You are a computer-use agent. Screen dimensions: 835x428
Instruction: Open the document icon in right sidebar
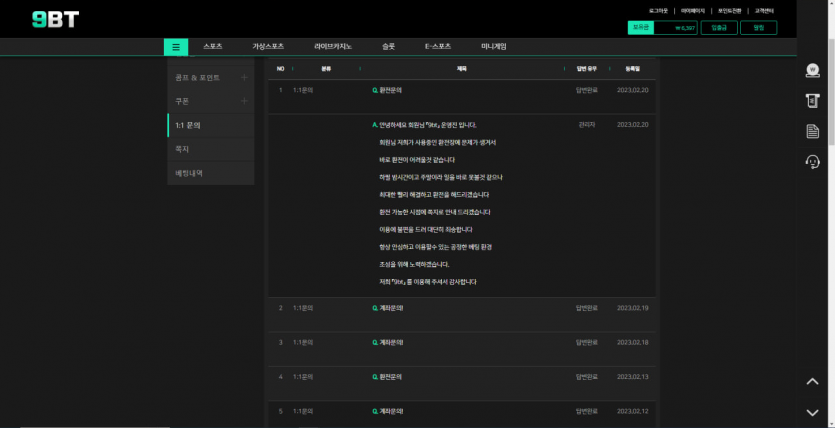tap(812, 131)
